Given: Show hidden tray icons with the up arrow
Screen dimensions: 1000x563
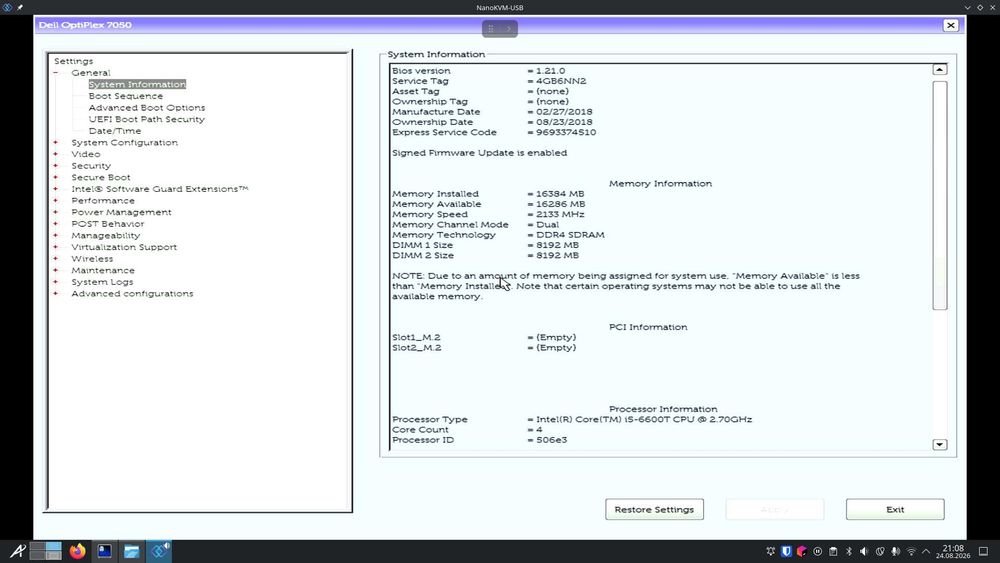Looking at the screenshot, I should [x=926, y=552].
